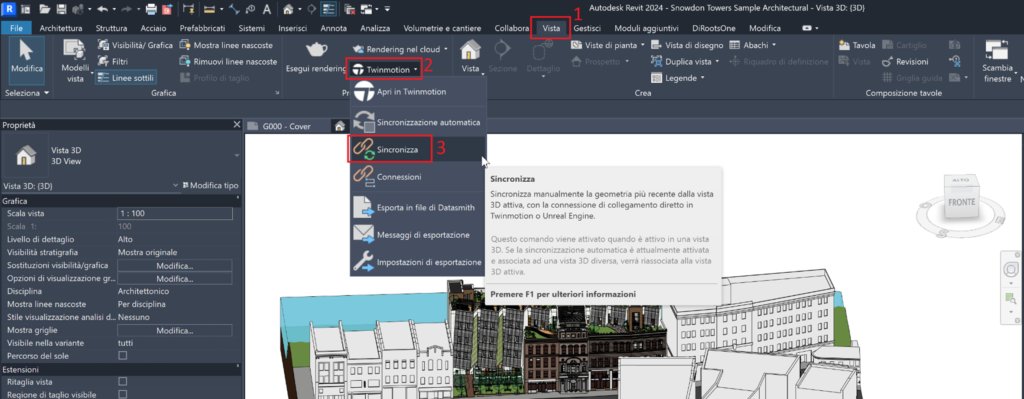The width and height of the screenshot is (1024, 399).
Task: Toggle the Thin Lines icon in quick access toolbar
Action: click(328, 10)
